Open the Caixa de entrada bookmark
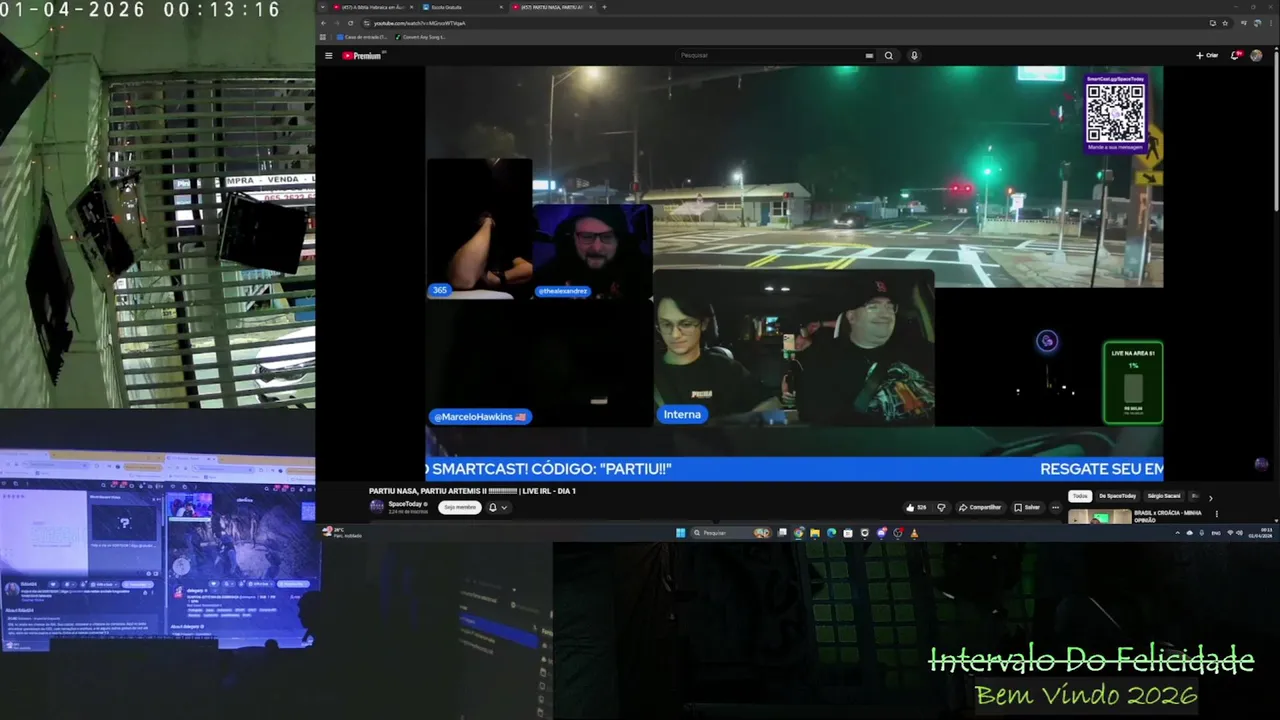 [360, 37]
